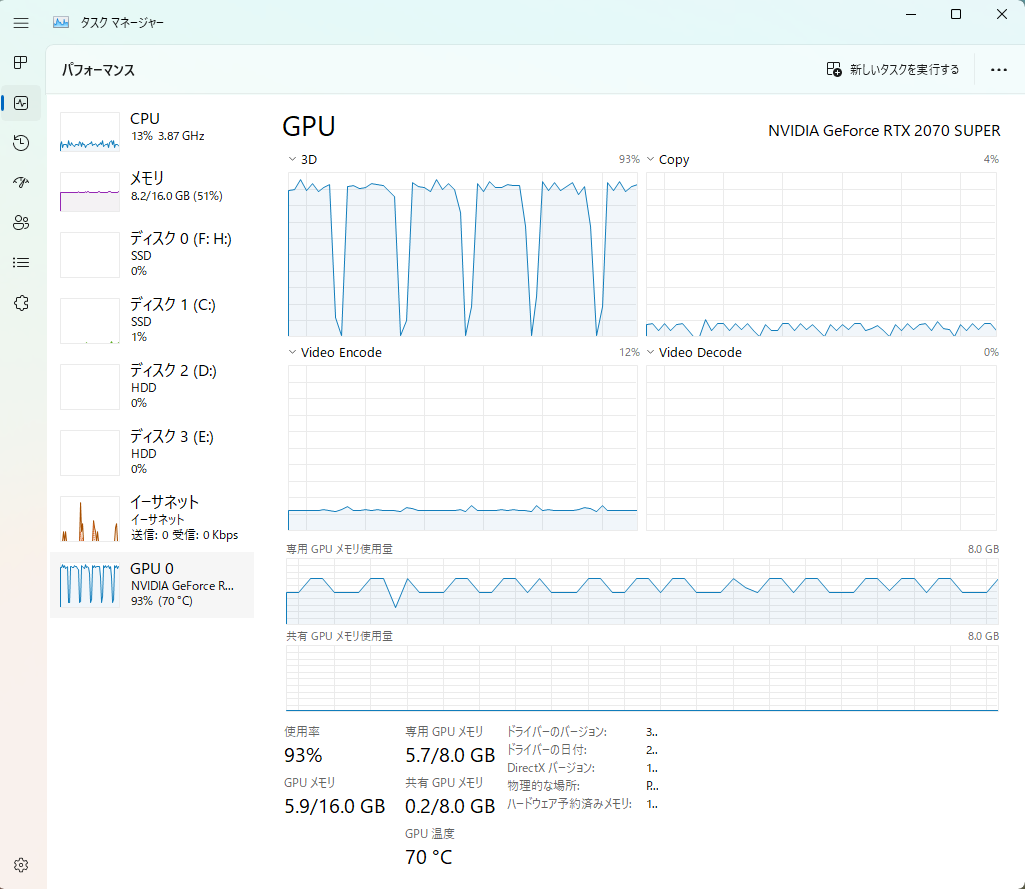Click the 5.9/16.0 GB GPU memory value
Image resolution: width=1025 pixels, height=889 pixels.
point(334,807)
